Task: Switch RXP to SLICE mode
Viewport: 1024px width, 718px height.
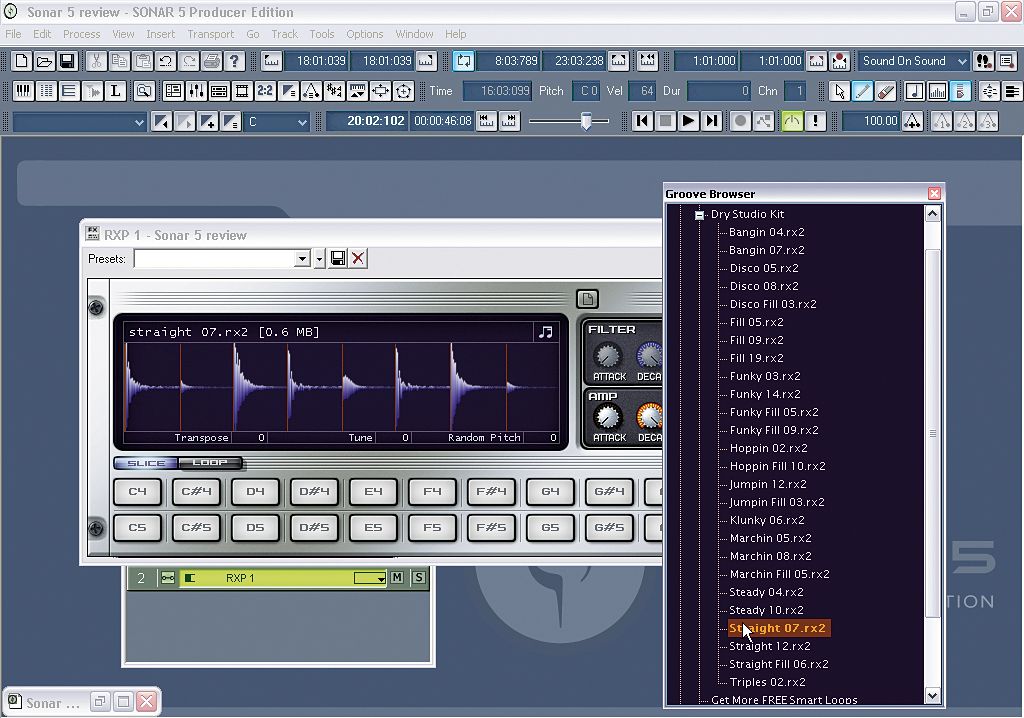Action: (x=146, y=463)
